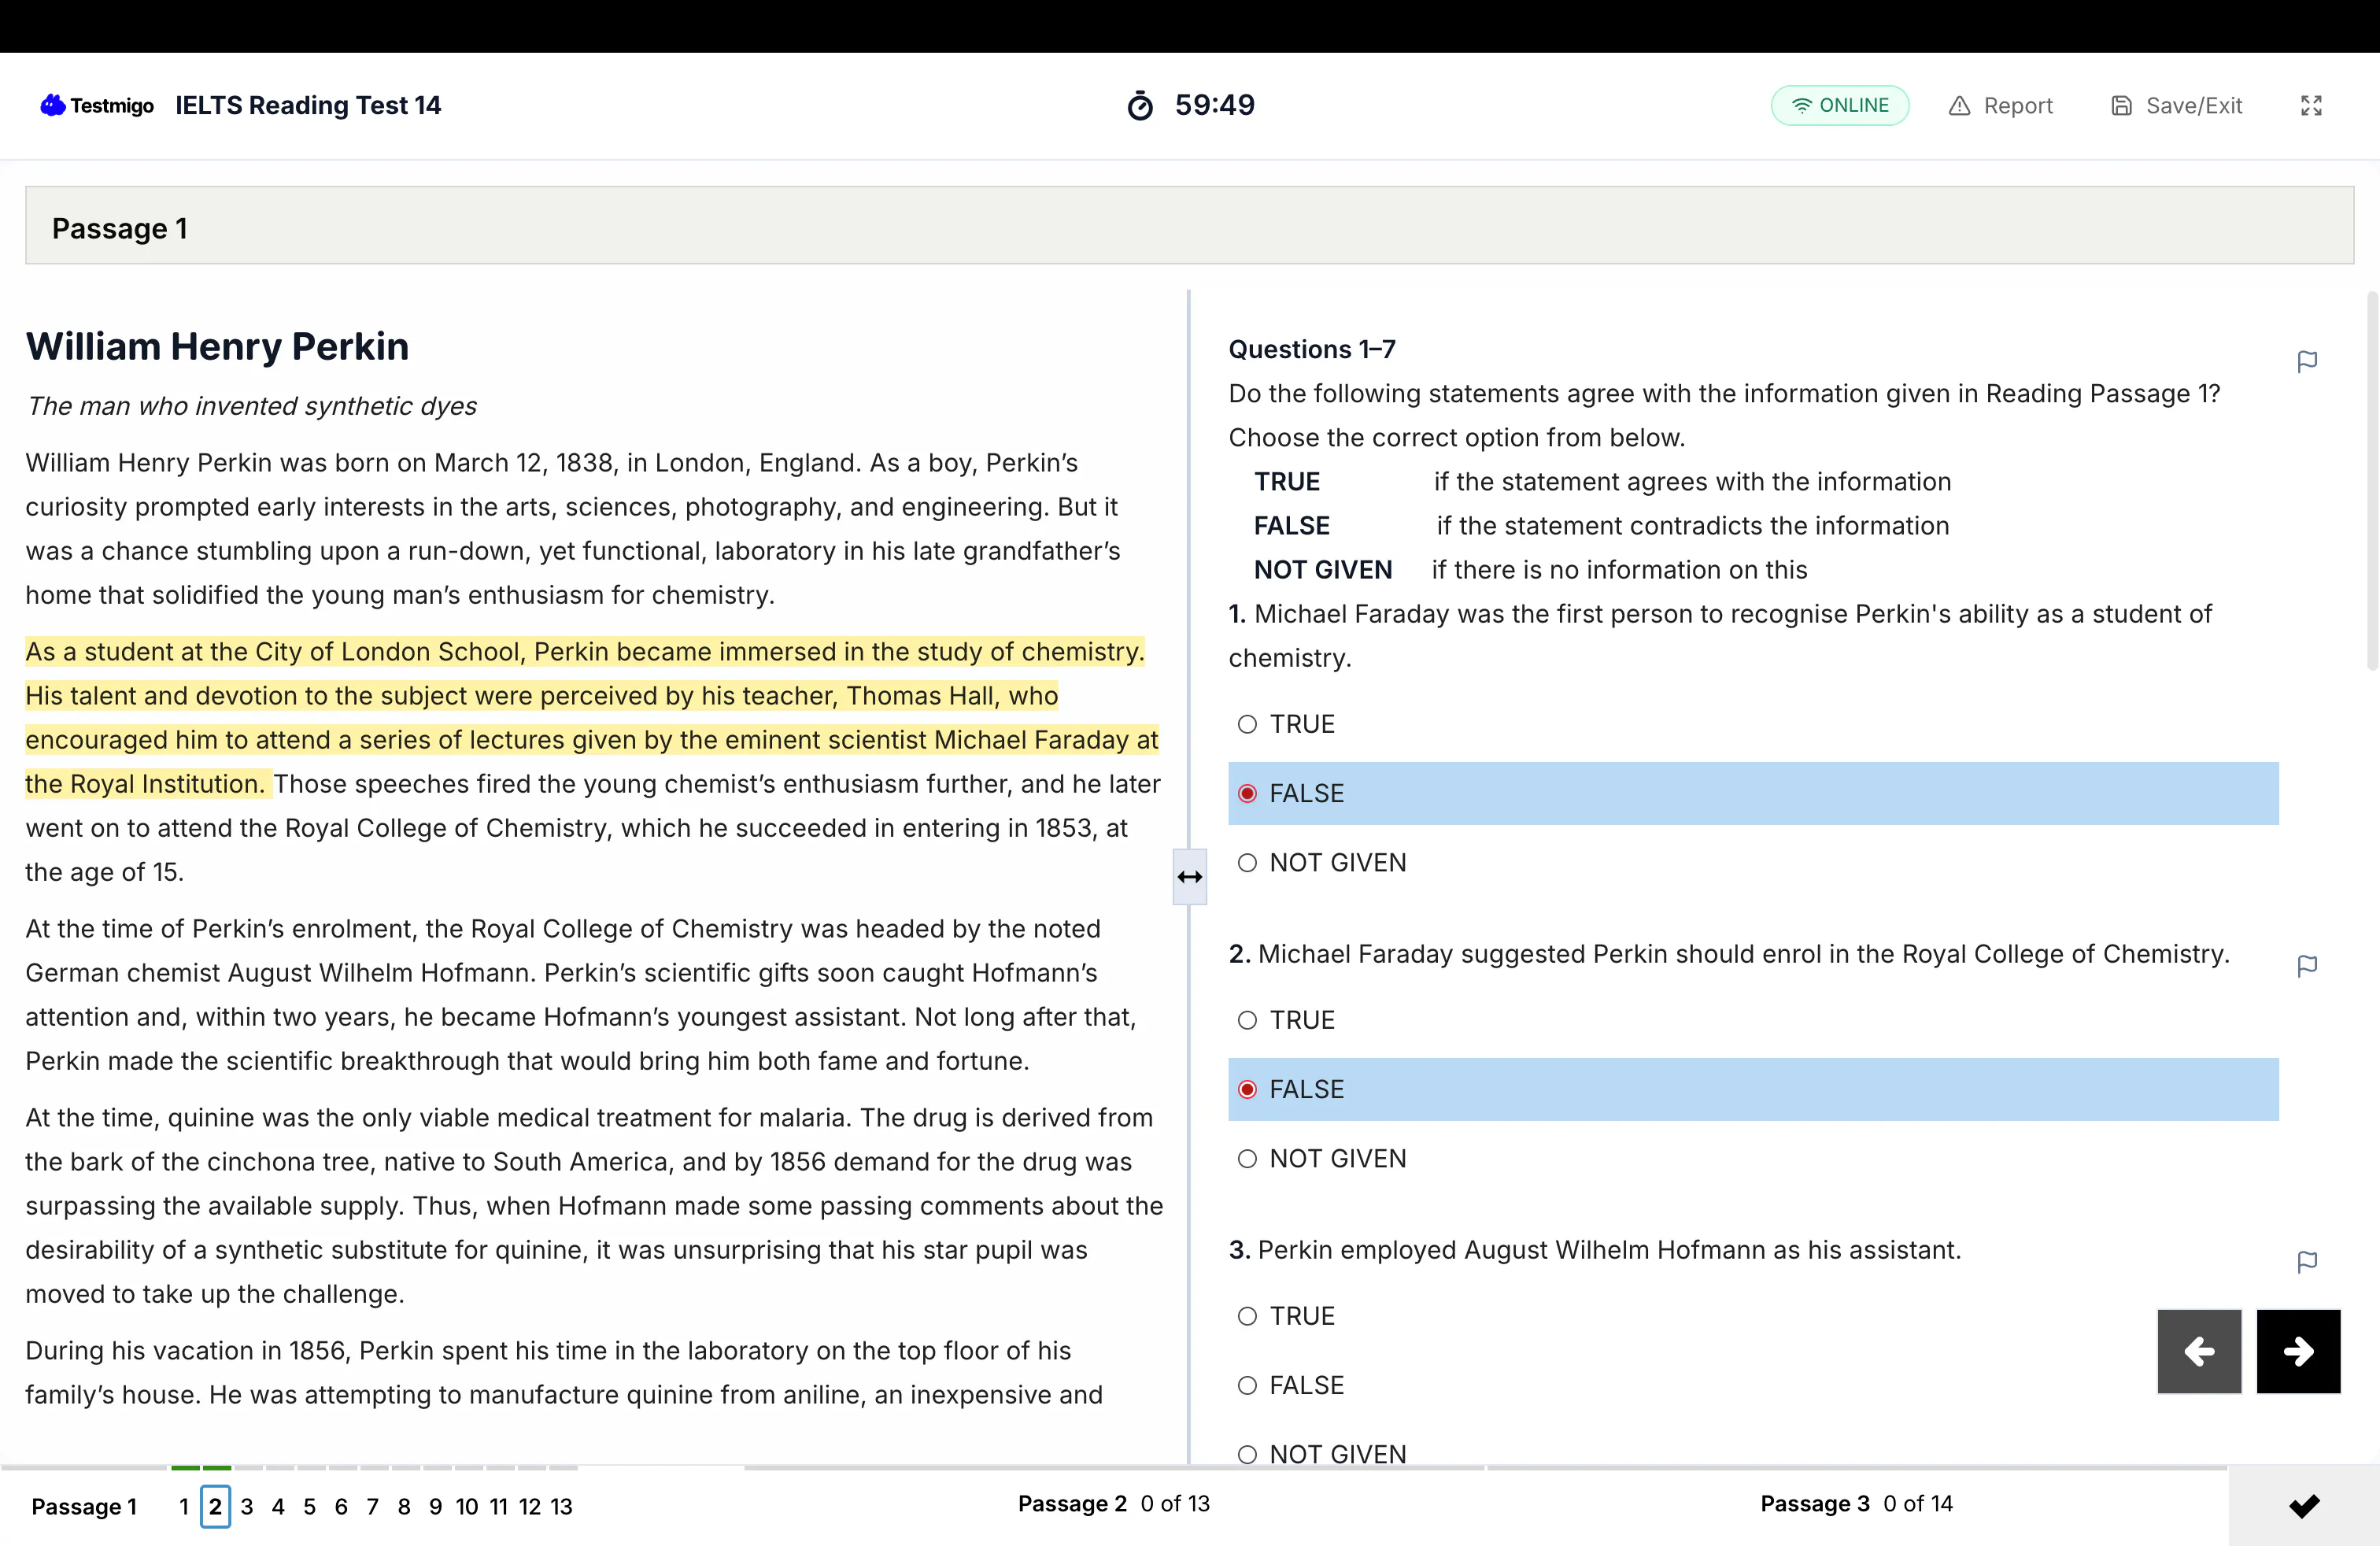Flag the Questions 1–7 instructions section

(2307, 362)
